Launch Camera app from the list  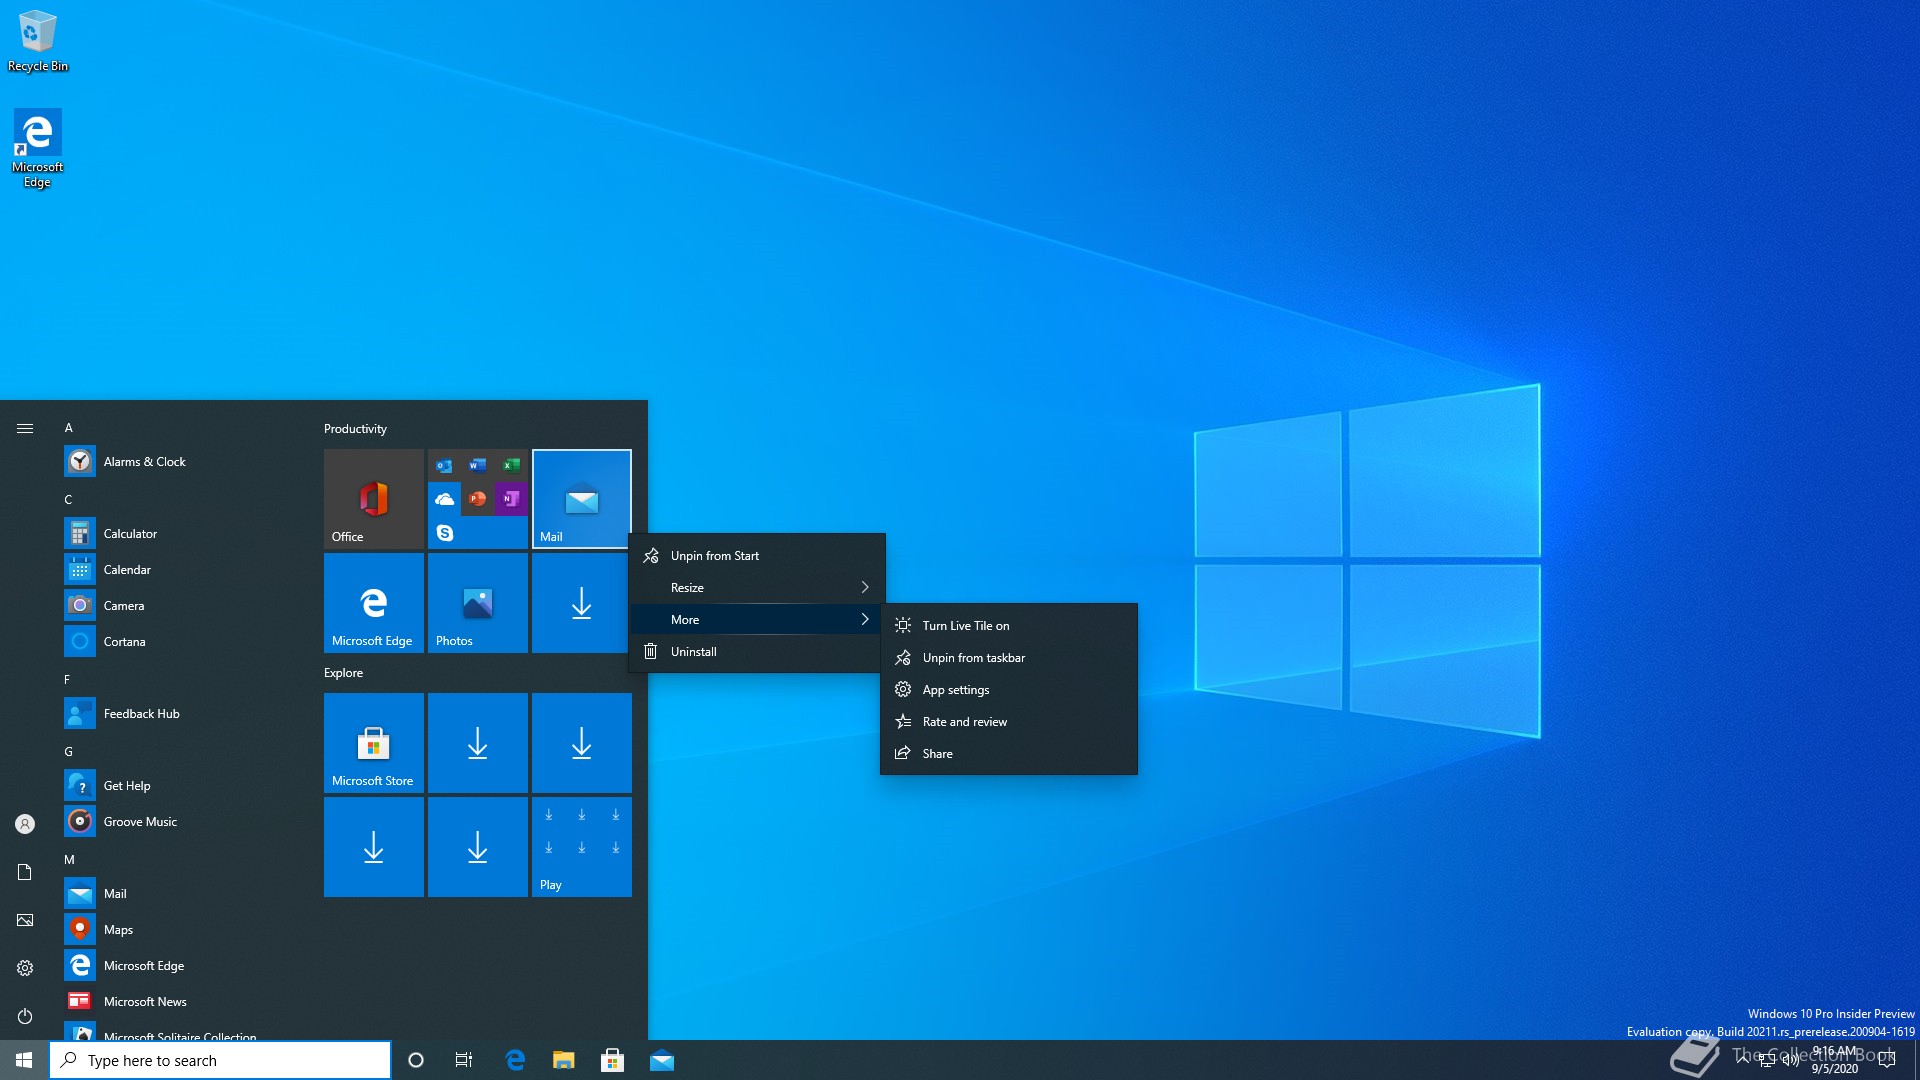point(186,605)
